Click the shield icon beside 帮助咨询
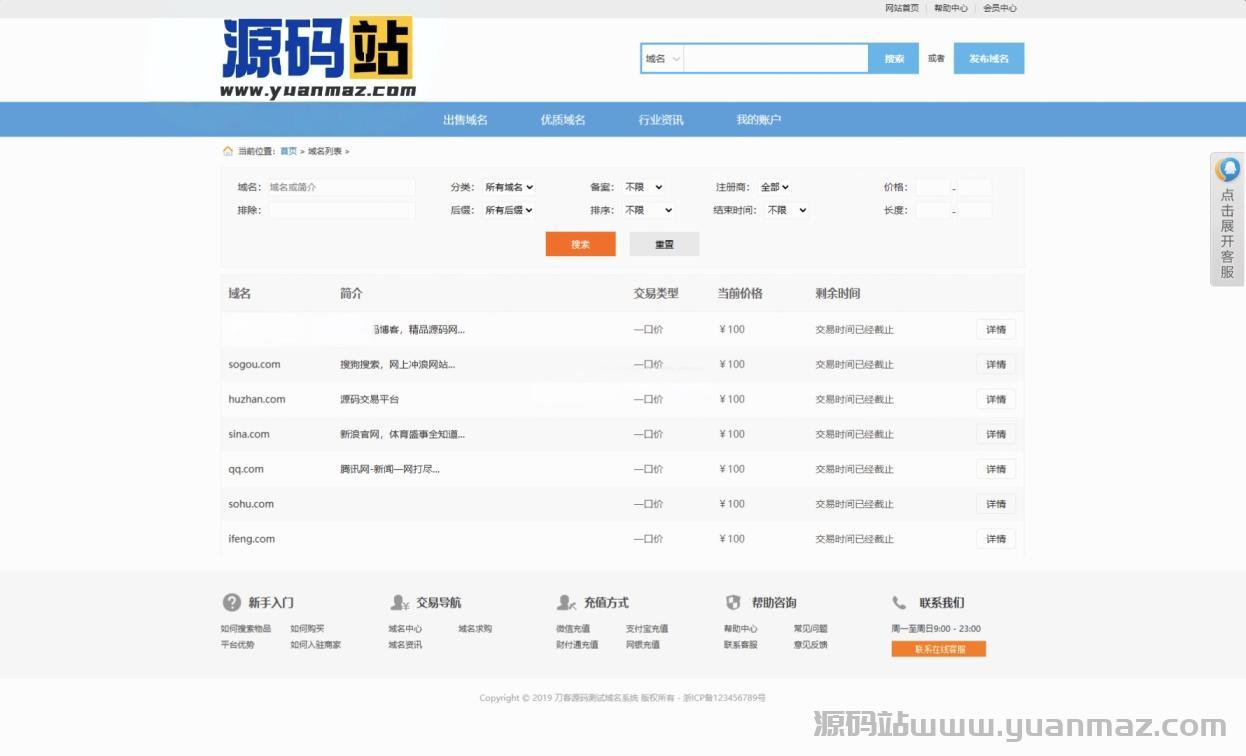 click(x=733, y=602)
